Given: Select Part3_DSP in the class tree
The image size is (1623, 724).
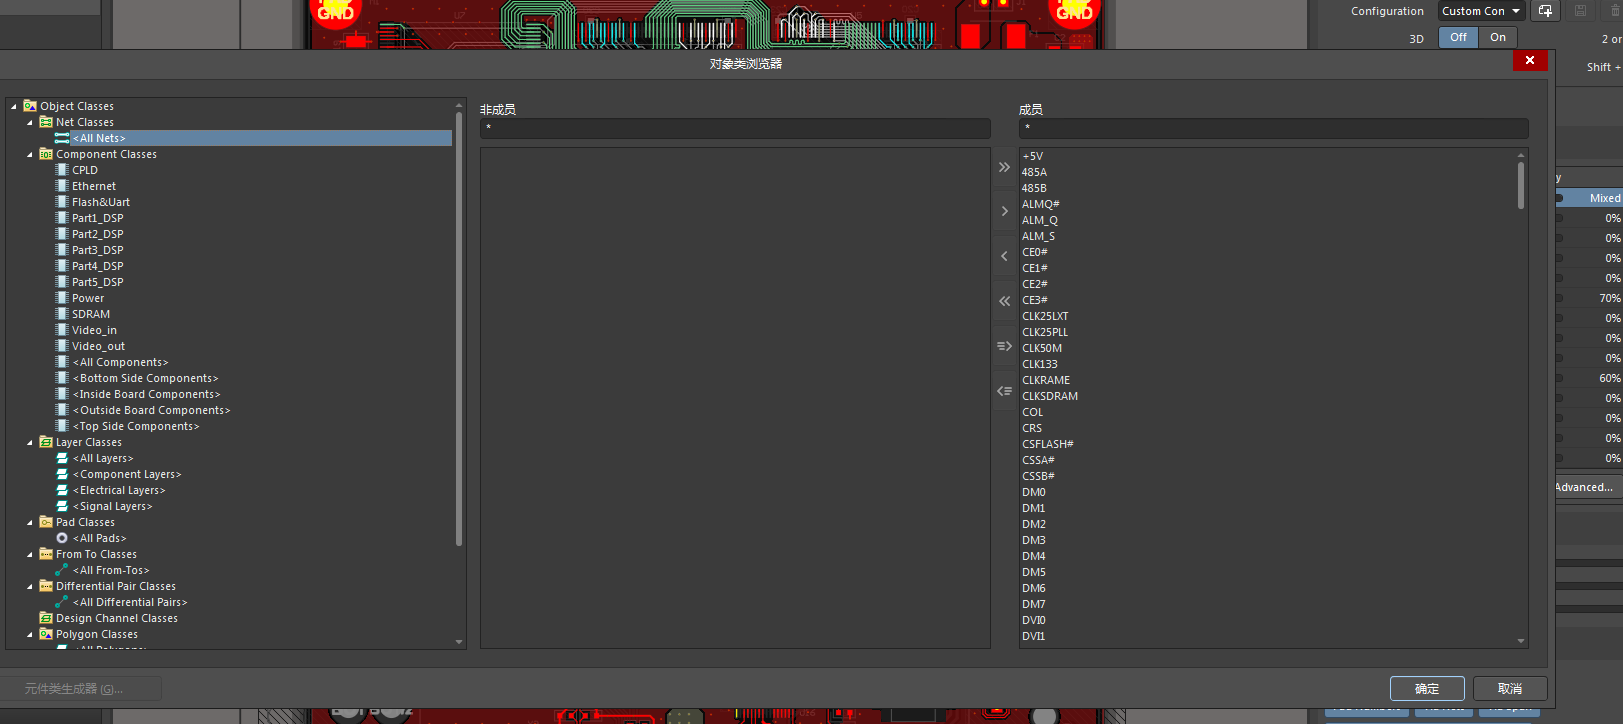Looking at the screenshot, I should click(x=97, y=250).
